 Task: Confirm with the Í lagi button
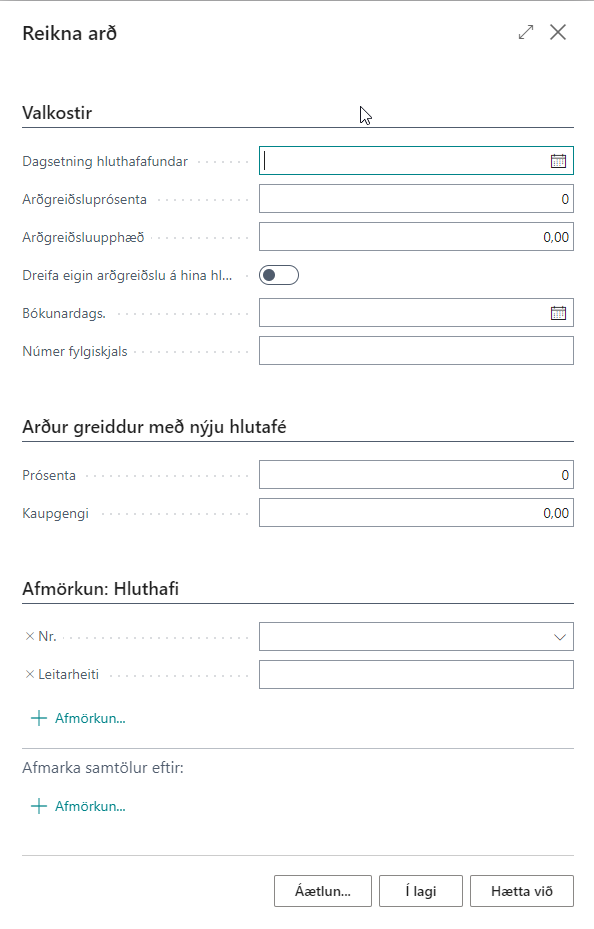pos(420,891)
